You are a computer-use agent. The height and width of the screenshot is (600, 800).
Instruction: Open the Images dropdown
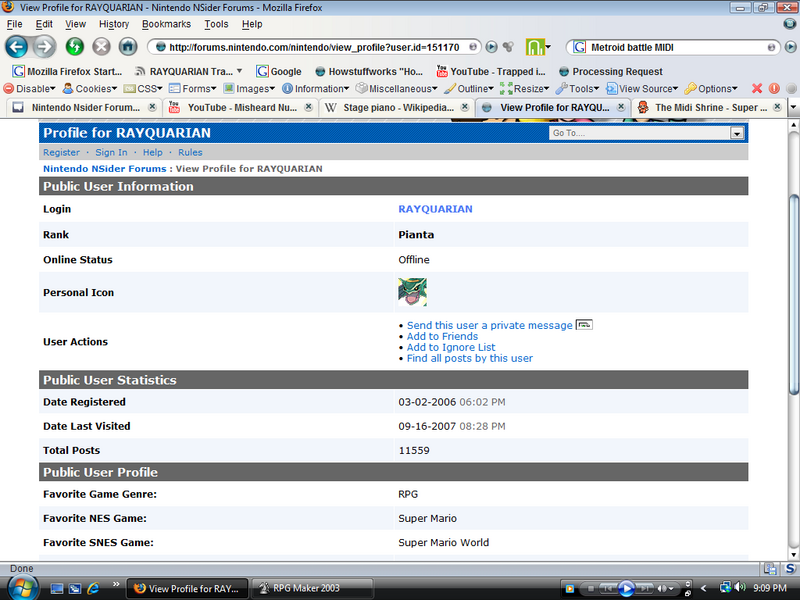[249, 88]
